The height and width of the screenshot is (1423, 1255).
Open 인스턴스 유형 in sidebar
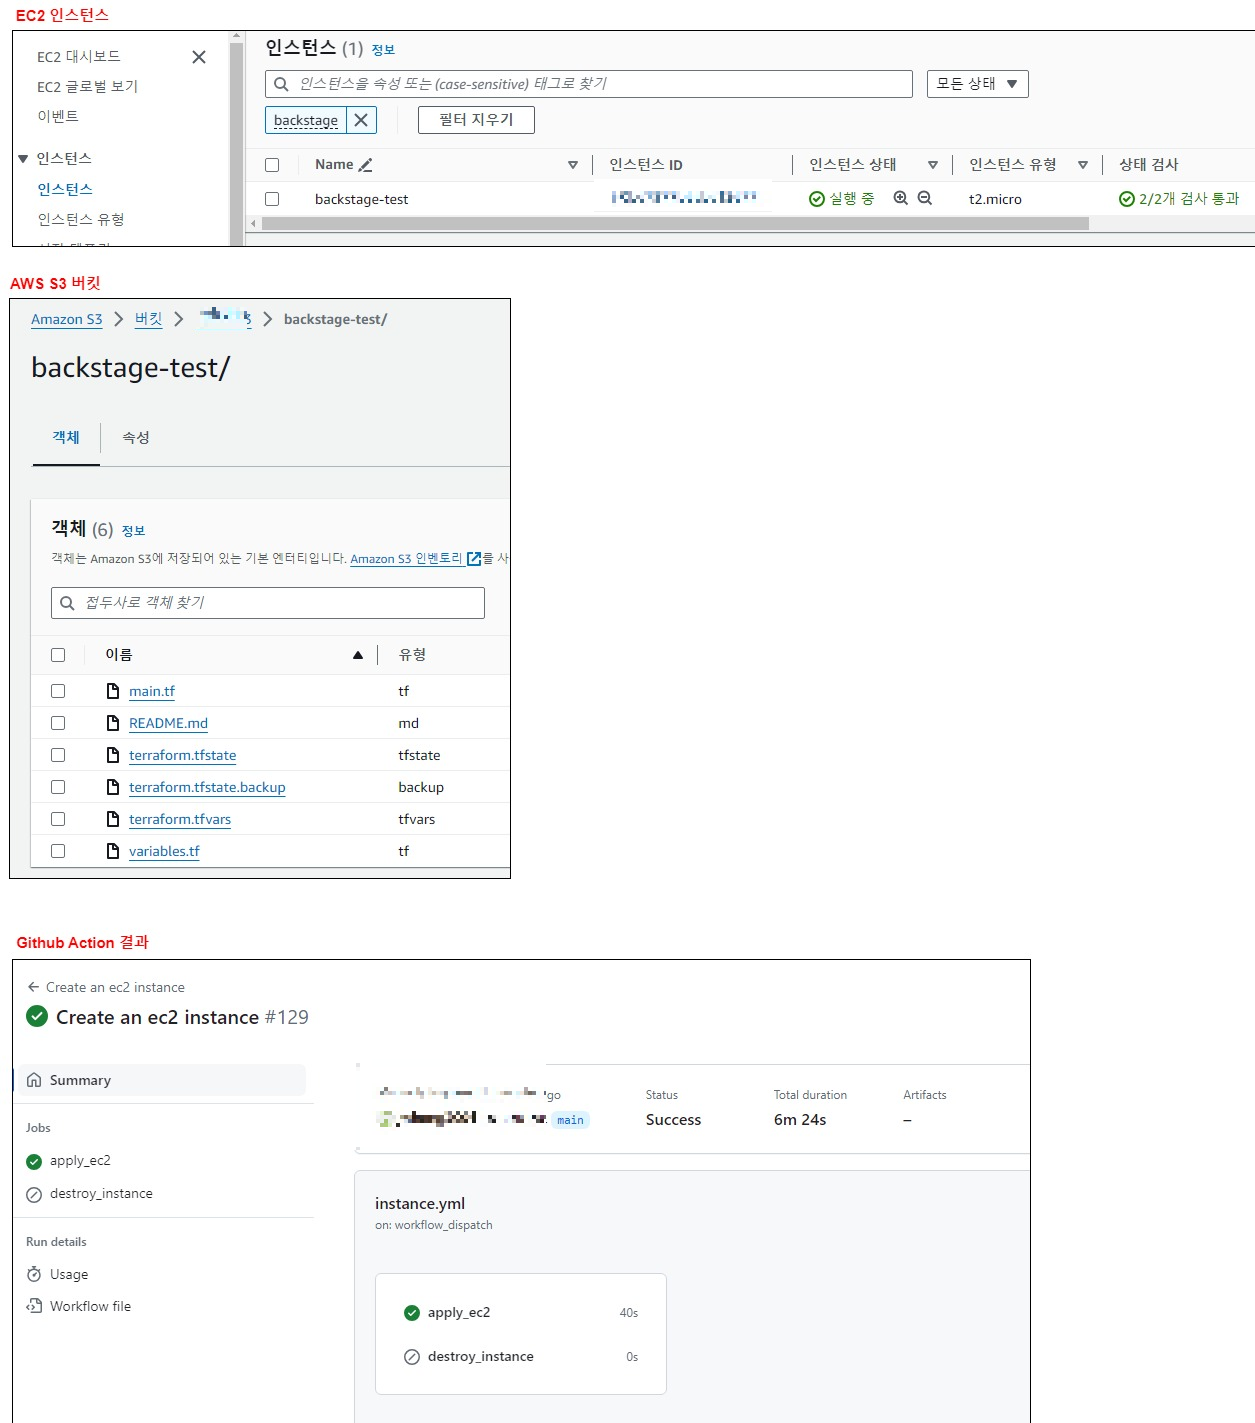(x=81, y=220)
